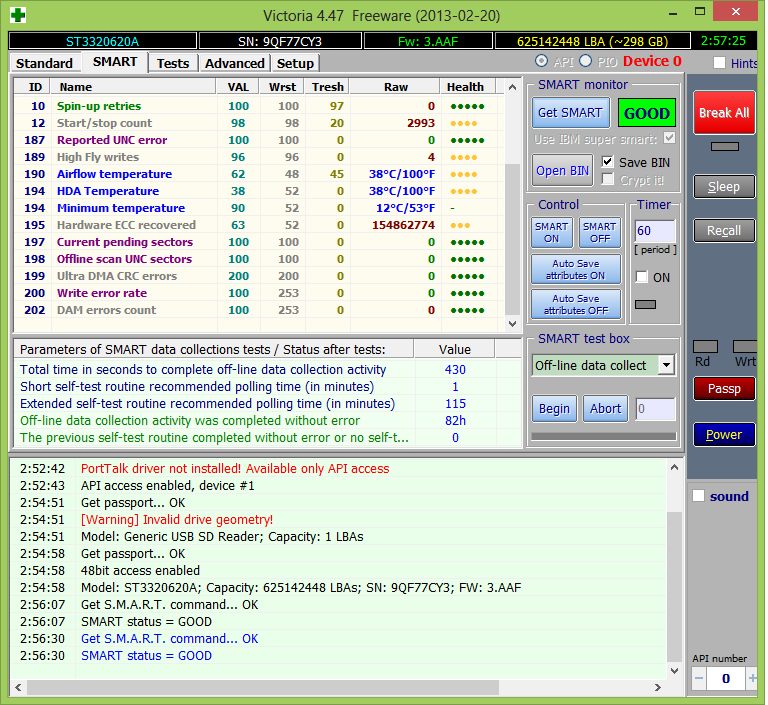Increase the API number with plus
Image resolution: width=768 pixels, height=705 pixels.
click(752, 679)
